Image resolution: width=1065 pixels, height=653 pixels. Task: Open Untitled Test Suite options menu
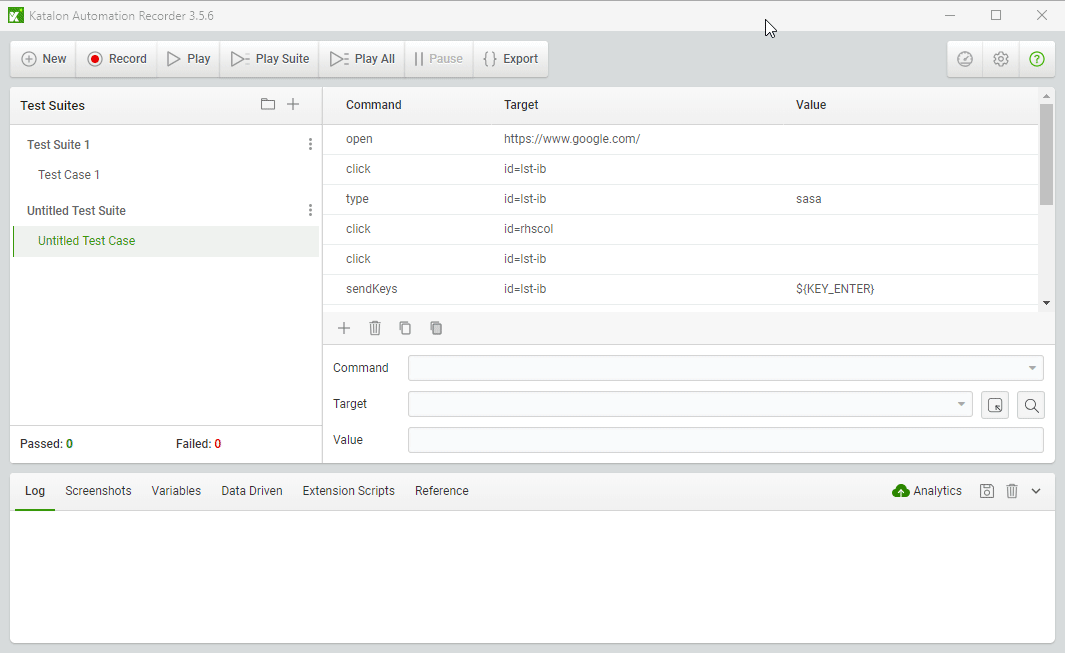point(310,210)
